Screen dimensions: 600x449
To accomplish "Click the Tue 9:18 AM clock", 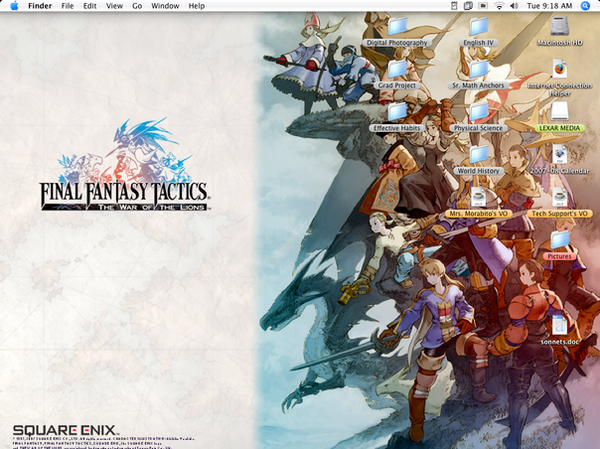I will [549, 6].
